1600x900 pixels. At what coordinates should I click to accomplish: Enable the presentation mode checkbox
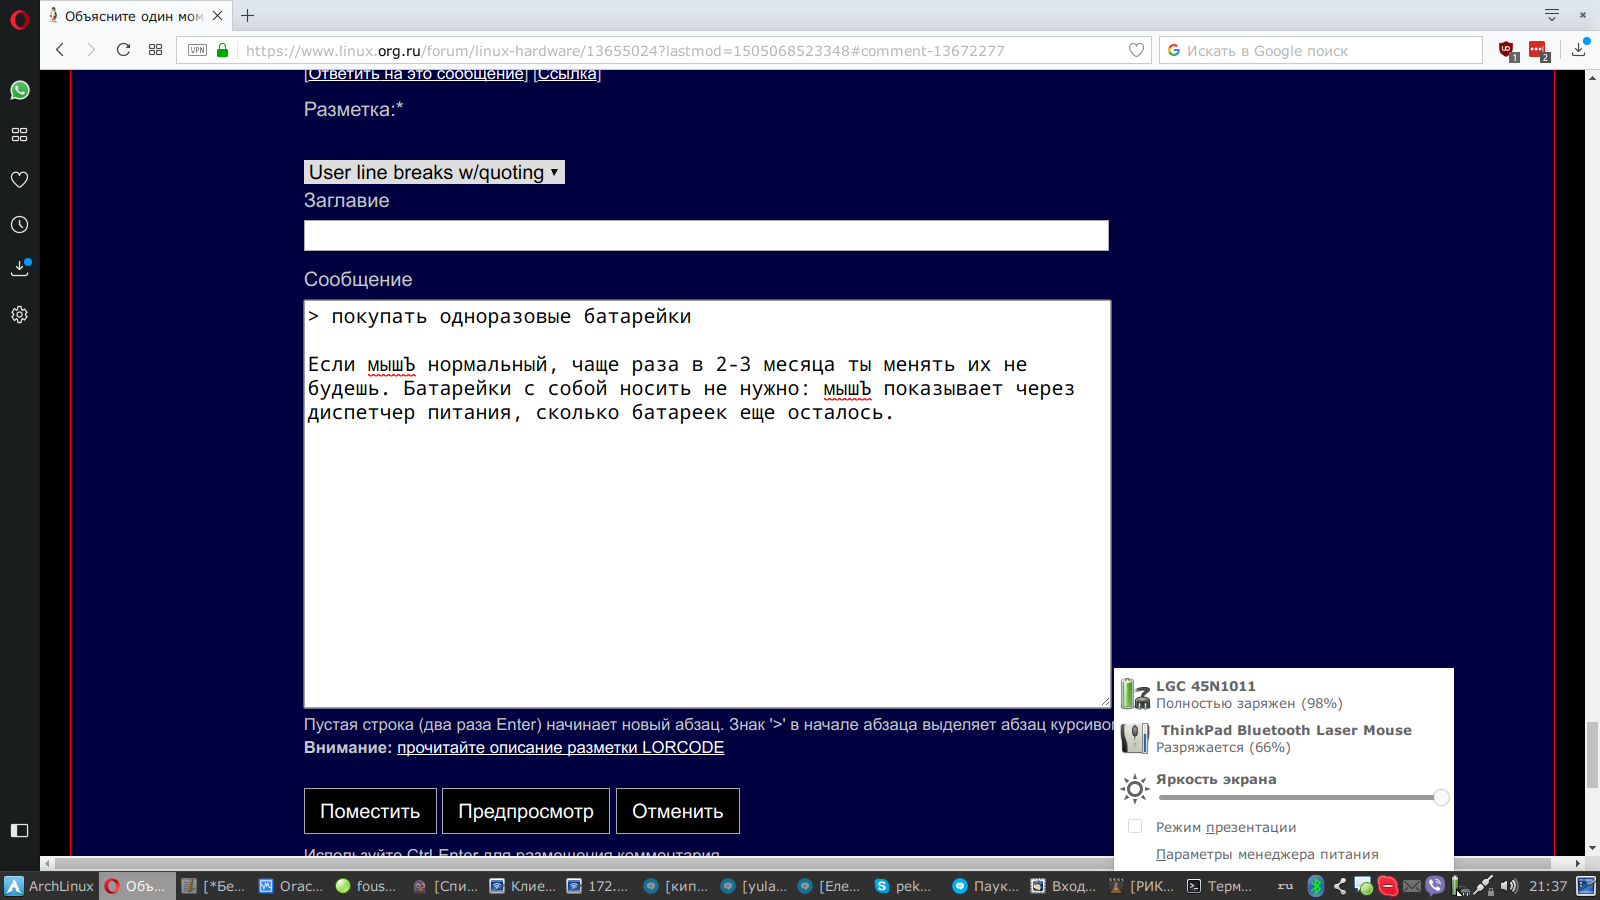pos(1135,827)
